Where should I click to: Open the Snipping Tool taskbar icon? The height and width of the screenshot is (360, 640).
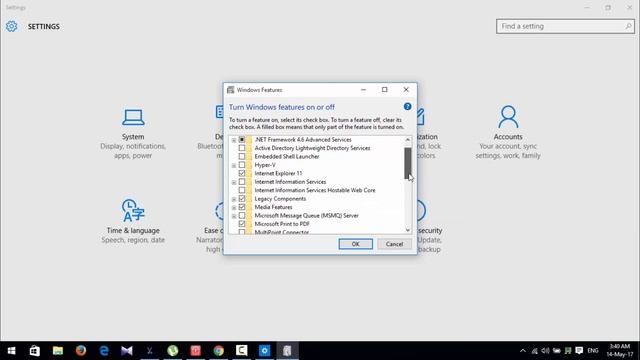(150, 351)
